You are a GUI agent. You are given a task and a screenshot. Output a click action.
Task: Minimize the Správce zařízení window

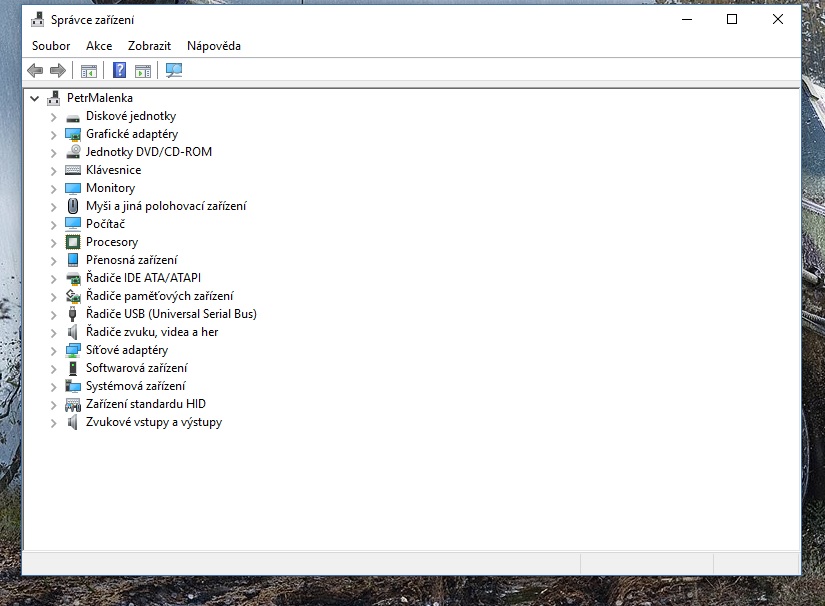click(x=687, y=19)
